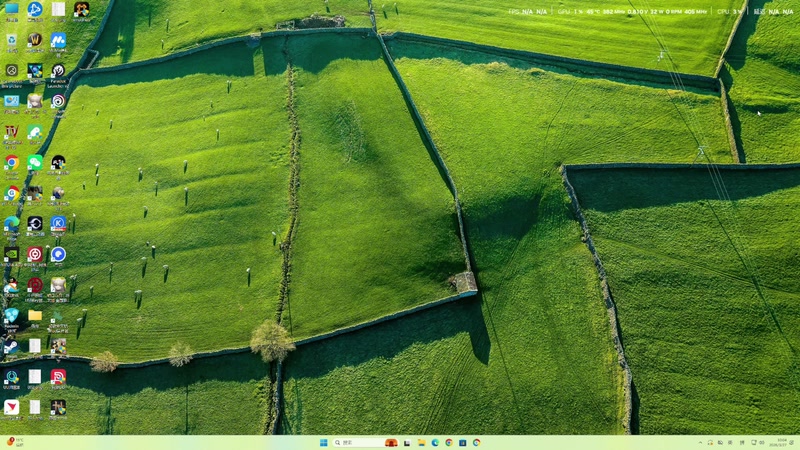Open Edge from the taskbar
Screen dimensions: 800x450
[x=435, y=443]
